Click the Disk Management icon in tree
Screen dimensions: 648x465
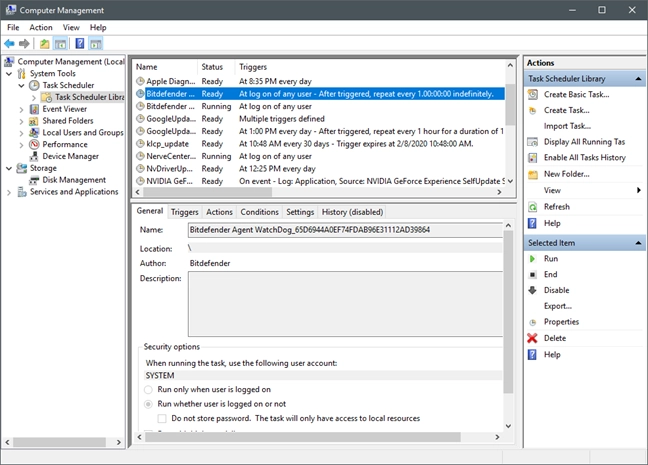click(34, 180)
